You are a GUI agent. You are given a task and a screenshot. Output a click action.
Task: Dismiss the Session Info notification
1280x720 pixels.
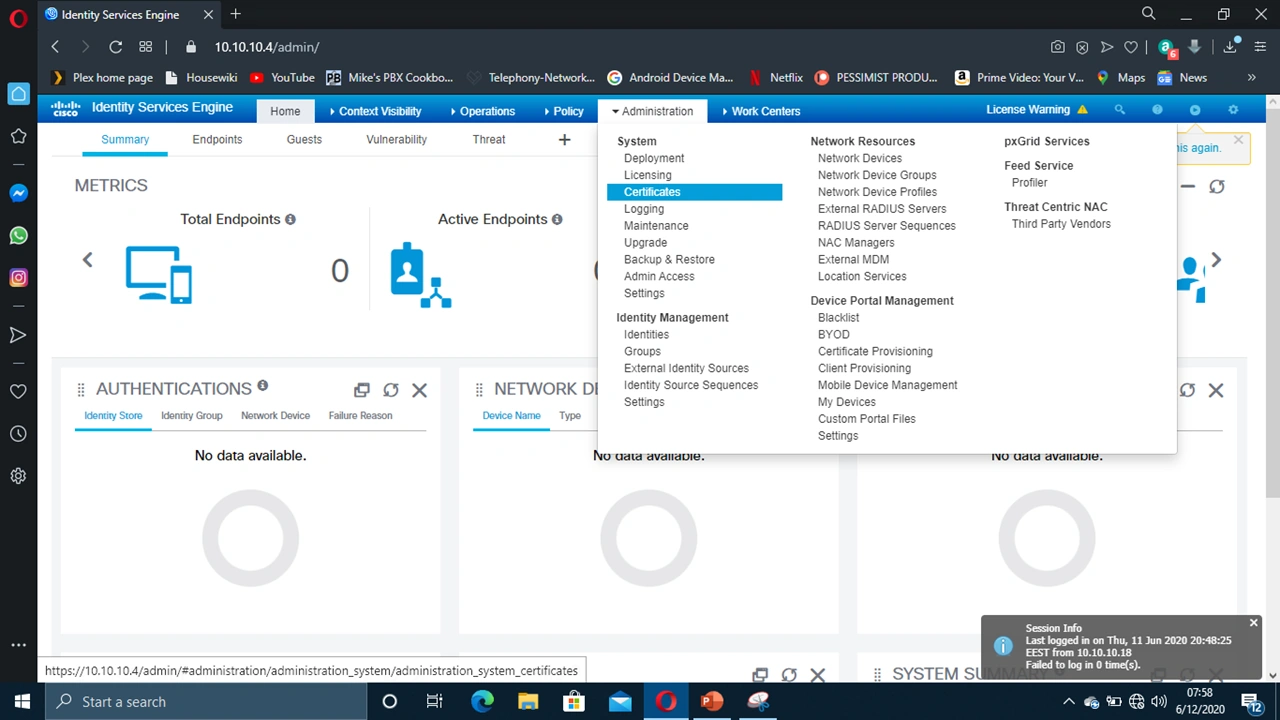tap(1253, 623)
